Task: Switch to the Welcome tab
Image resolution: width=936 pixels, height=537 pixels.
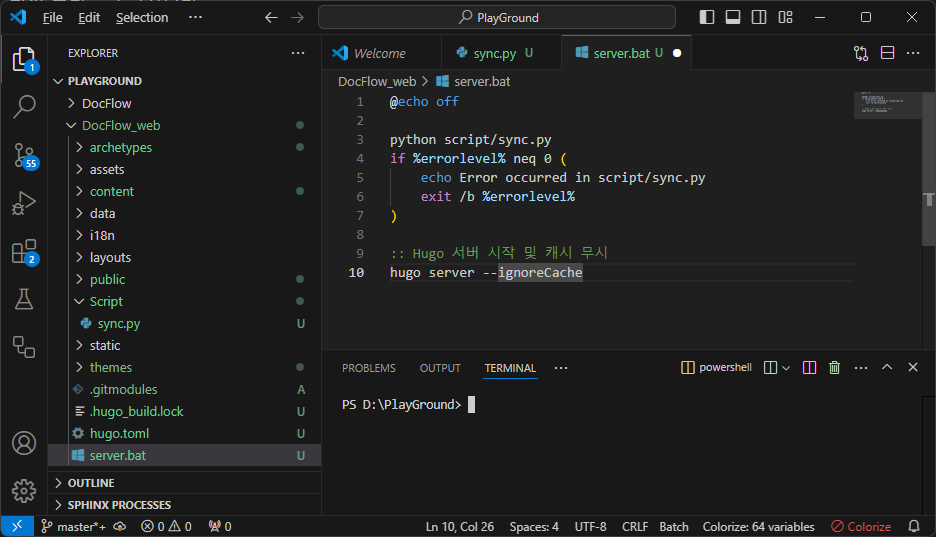Action: (x=380, y=53)
